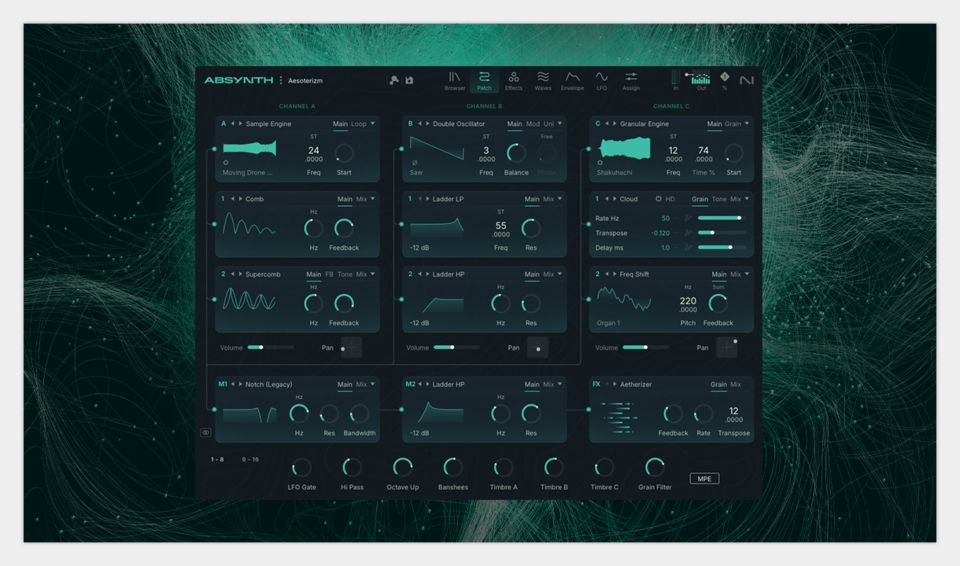
Task: Open the Envelope editor
Action: (x=572, y=80)
